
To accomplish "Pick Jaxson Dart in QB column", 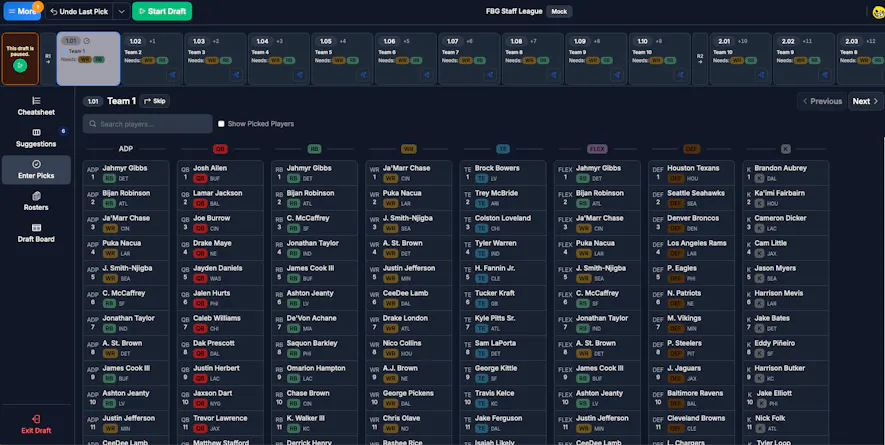I will coord(220,398).
